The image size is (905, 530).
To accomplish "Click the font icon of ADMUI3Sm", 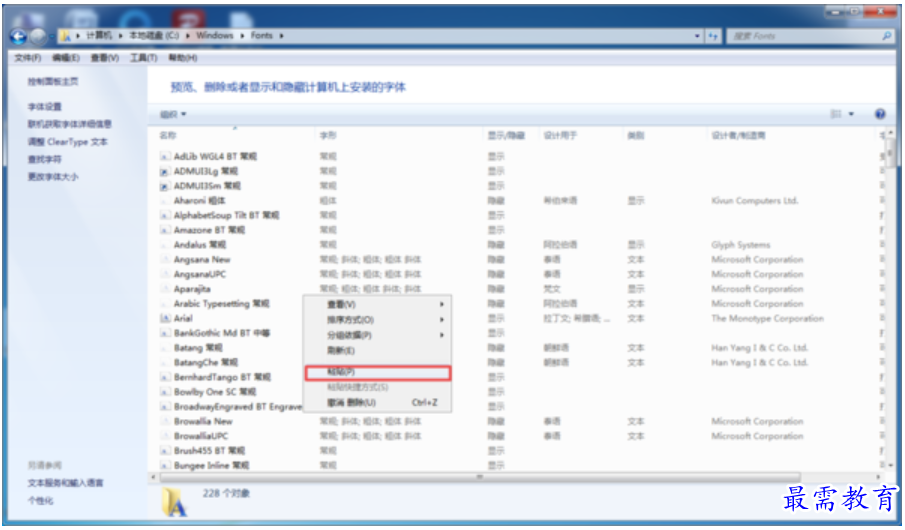I will point(164,186).
